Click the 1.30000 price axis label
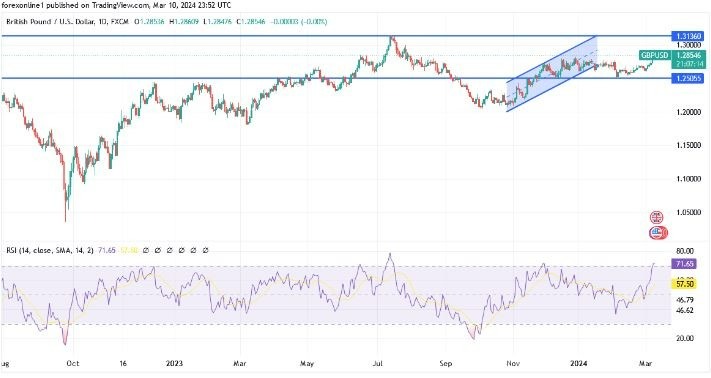The height and width of the screenshot is (378, 711). point(688,45)
